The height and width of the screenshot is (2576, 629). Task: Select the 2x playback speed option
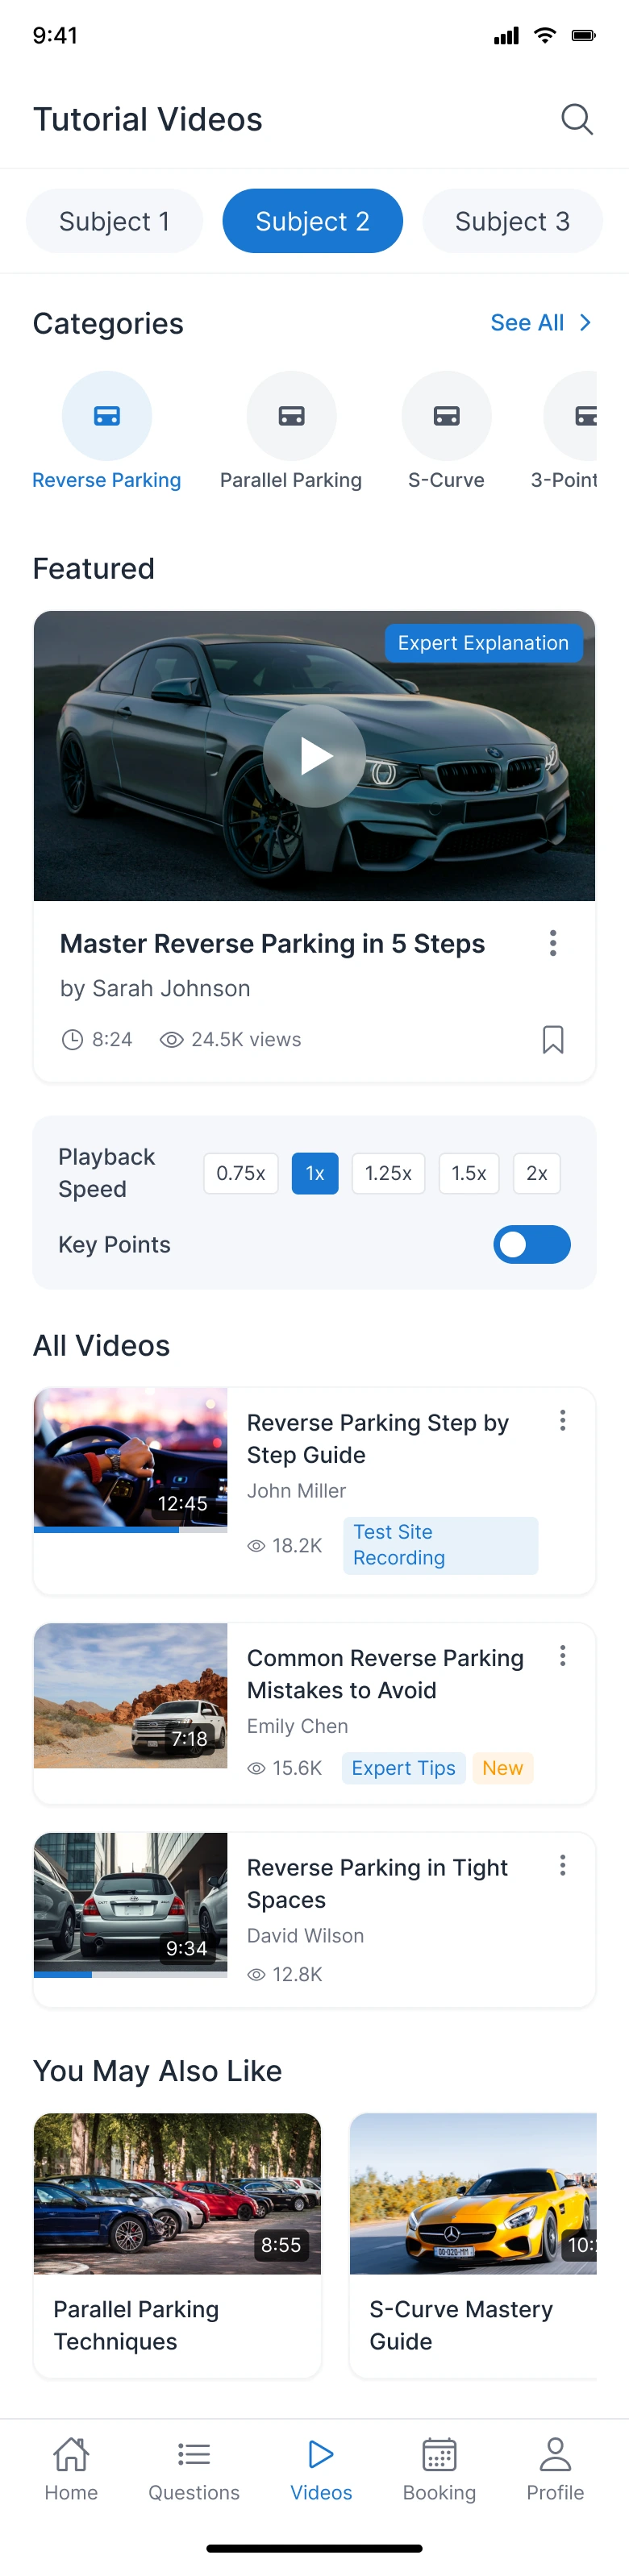[536, 1173]
